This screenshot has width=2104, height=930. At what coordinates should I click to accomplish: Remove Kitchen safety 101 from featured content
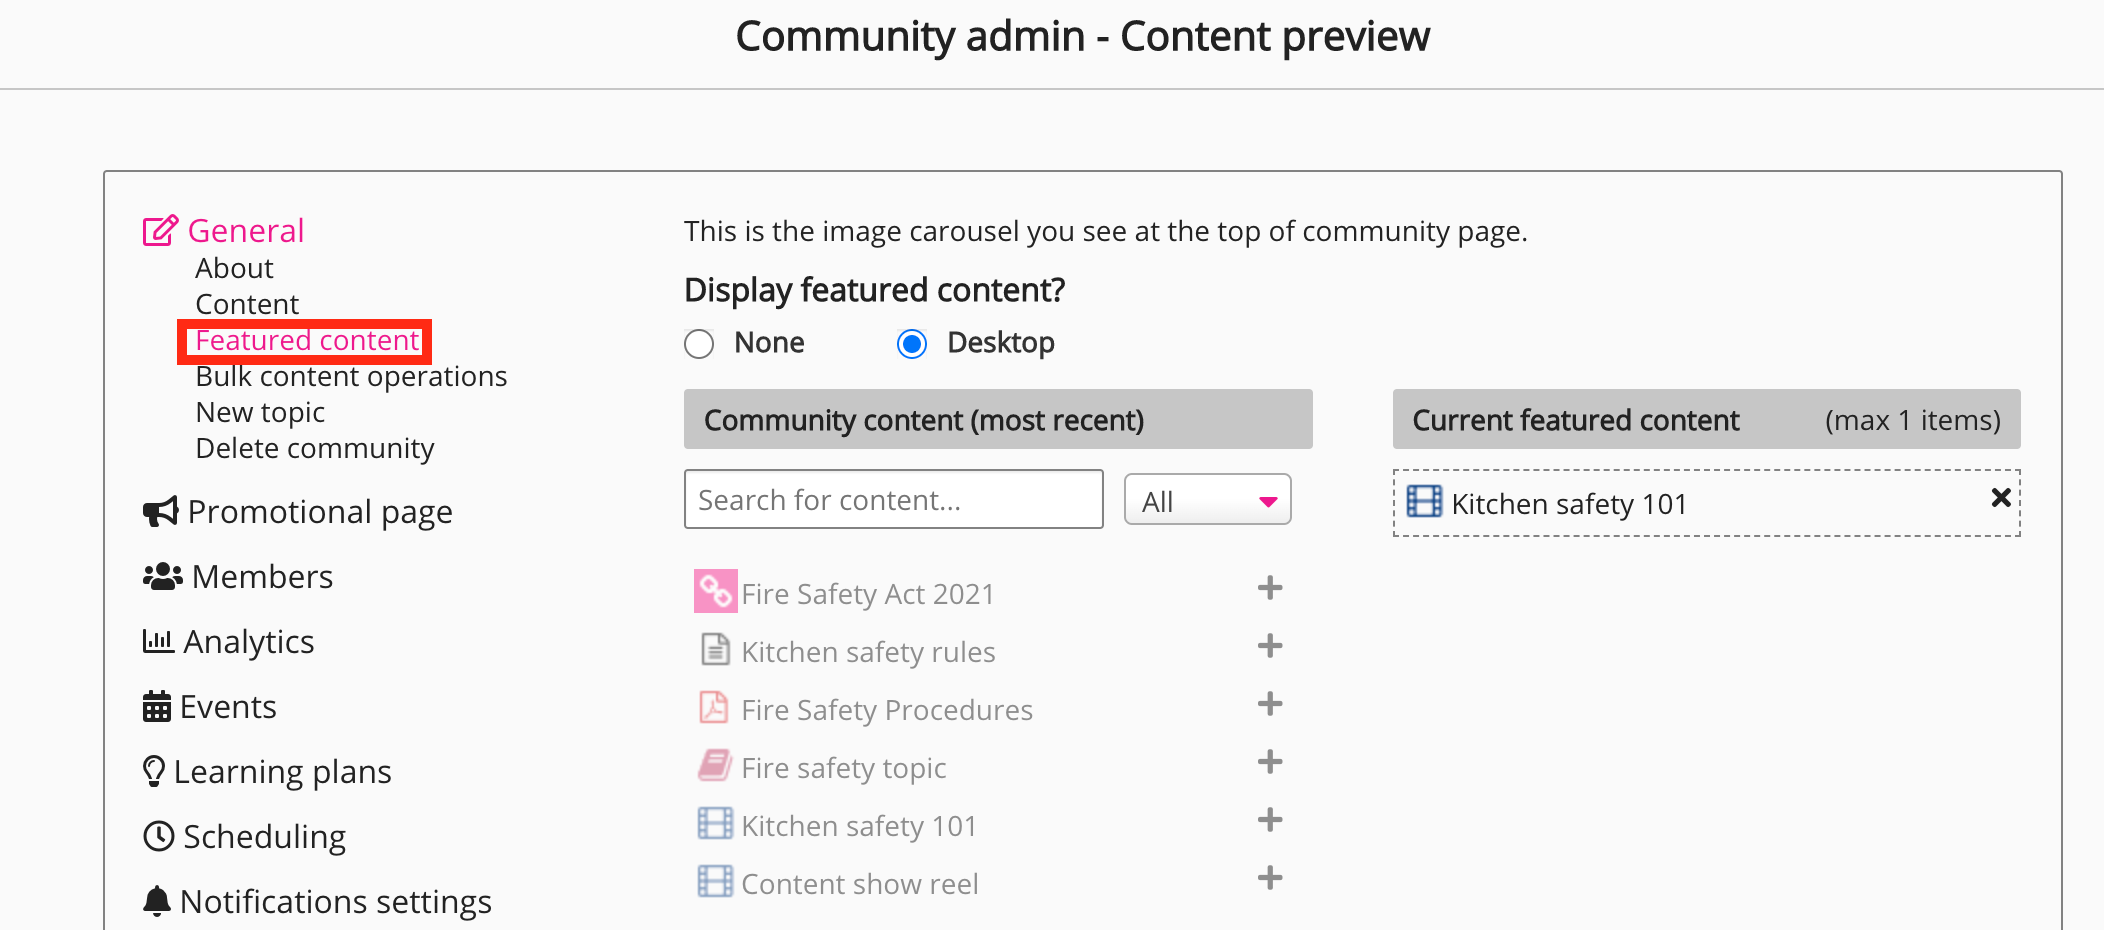point(2000,498)
